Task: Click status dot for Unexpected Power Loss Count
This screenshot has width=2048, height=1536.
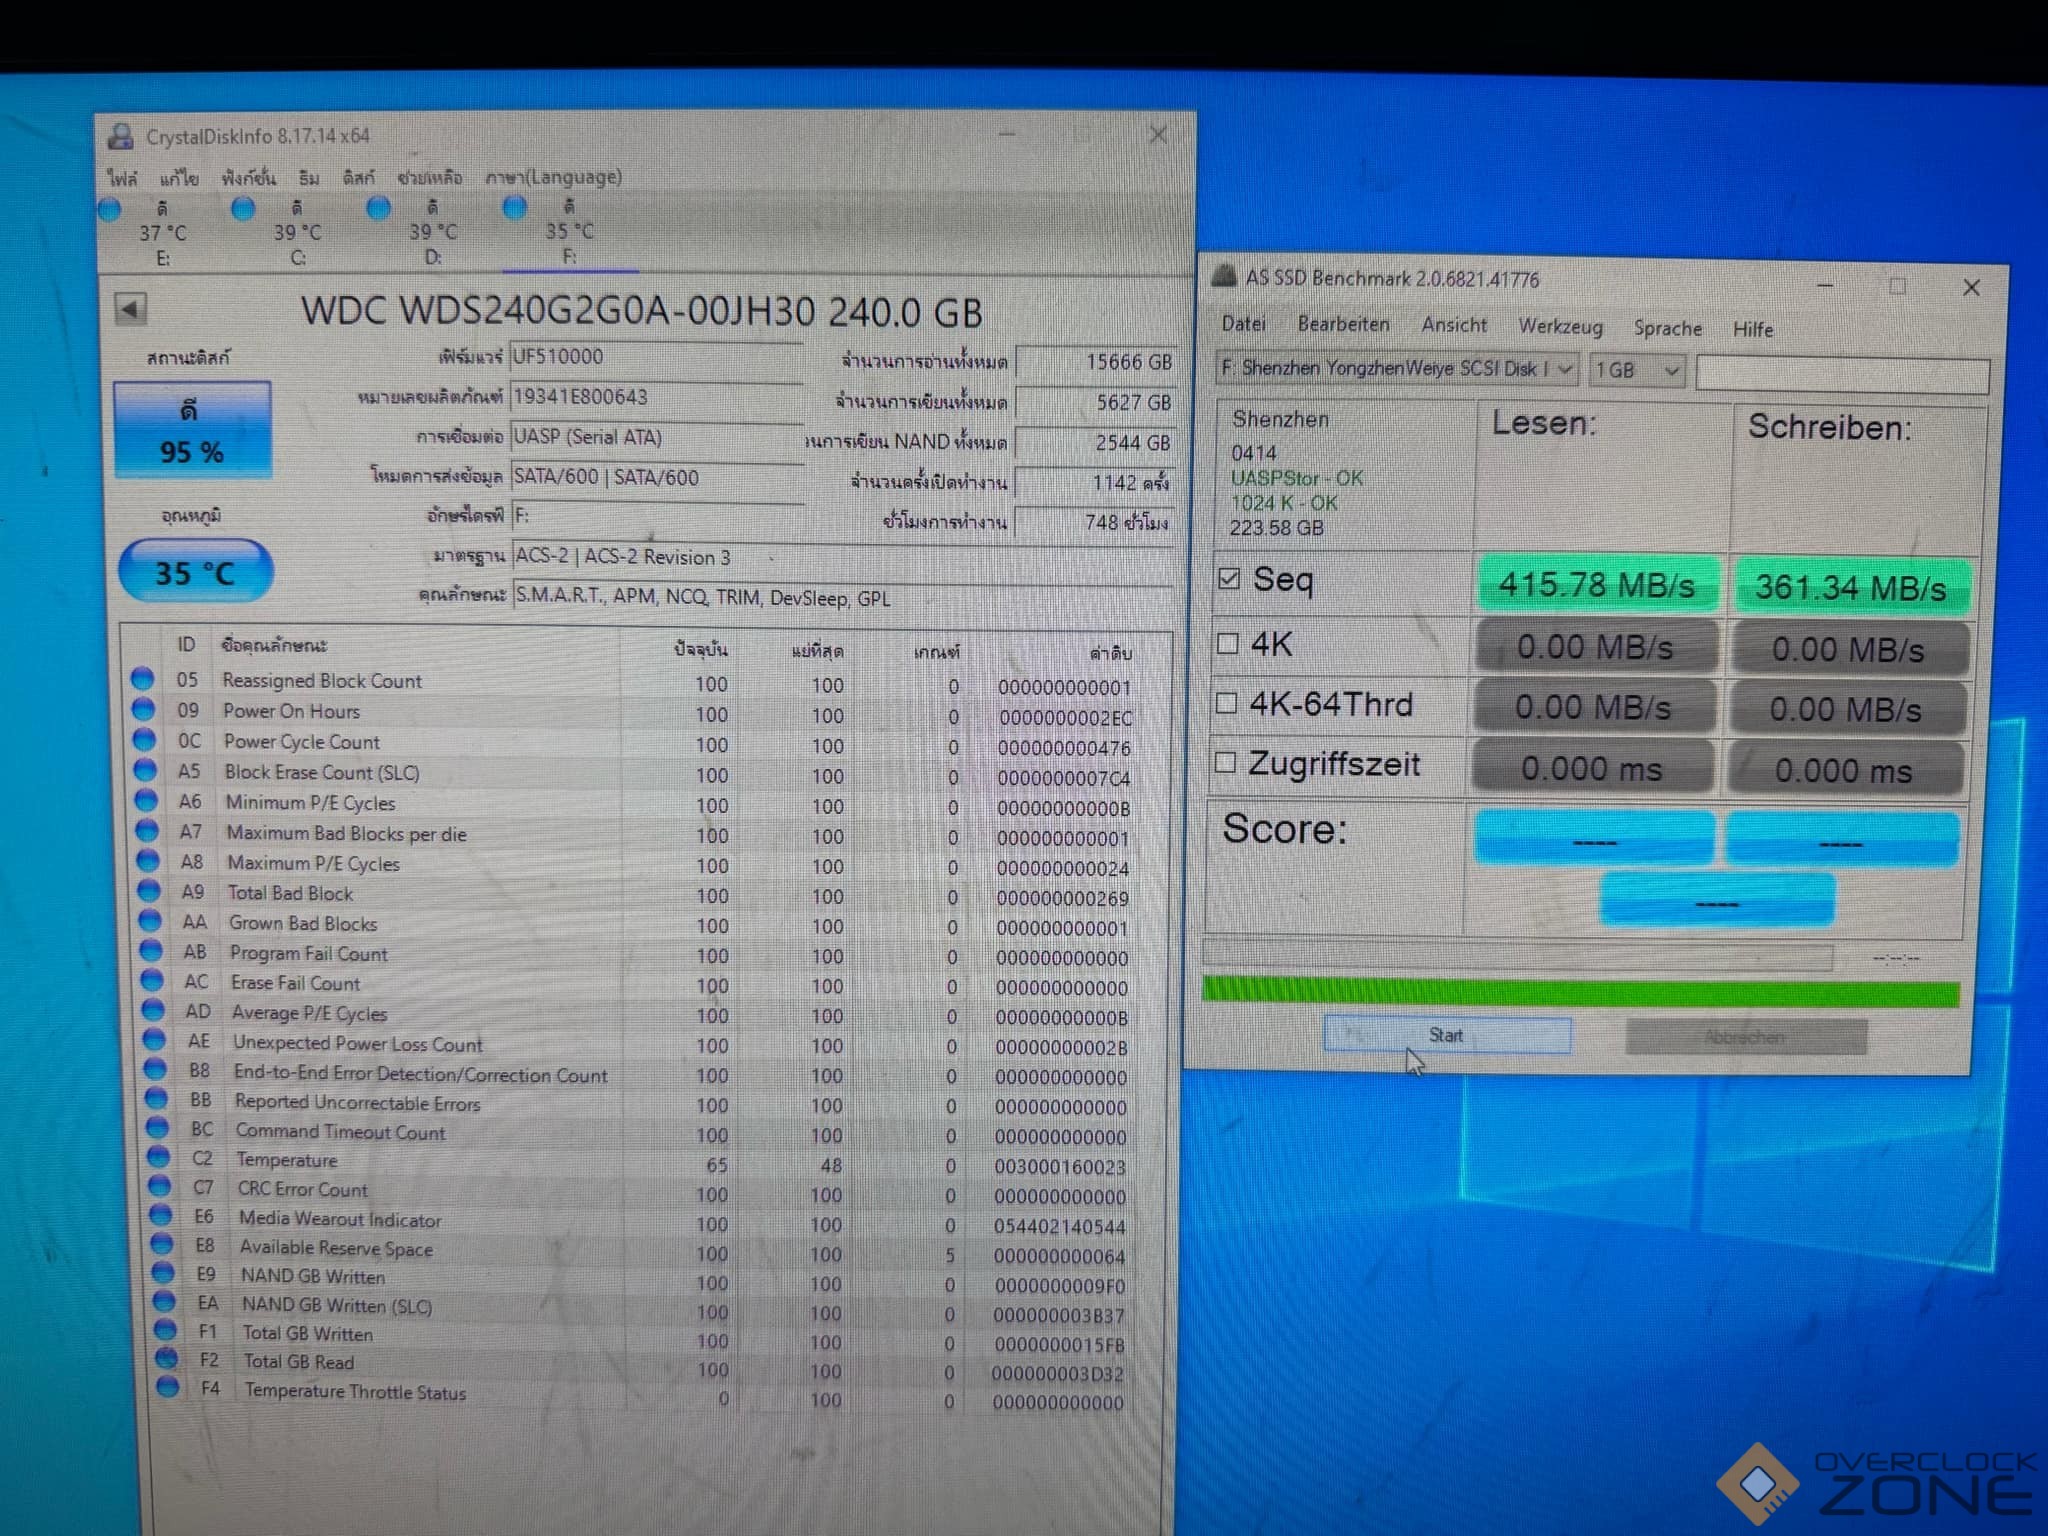Action: point(154,1040)
